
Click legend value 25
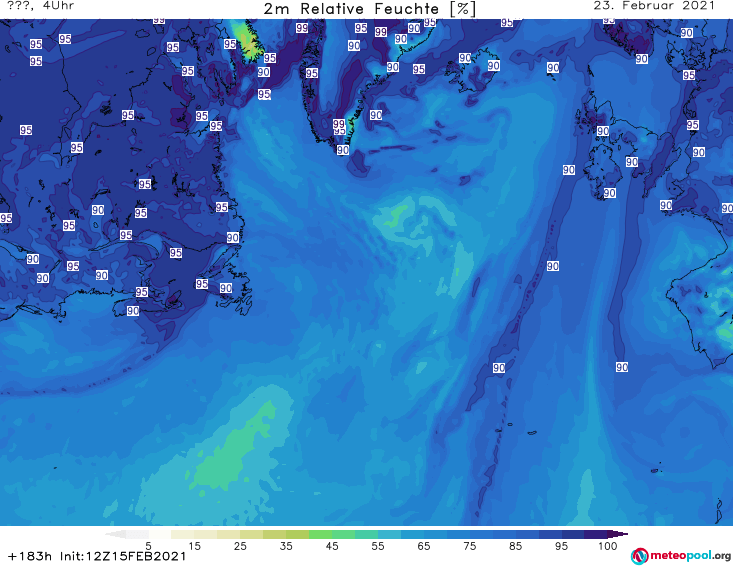coord(240,546)
